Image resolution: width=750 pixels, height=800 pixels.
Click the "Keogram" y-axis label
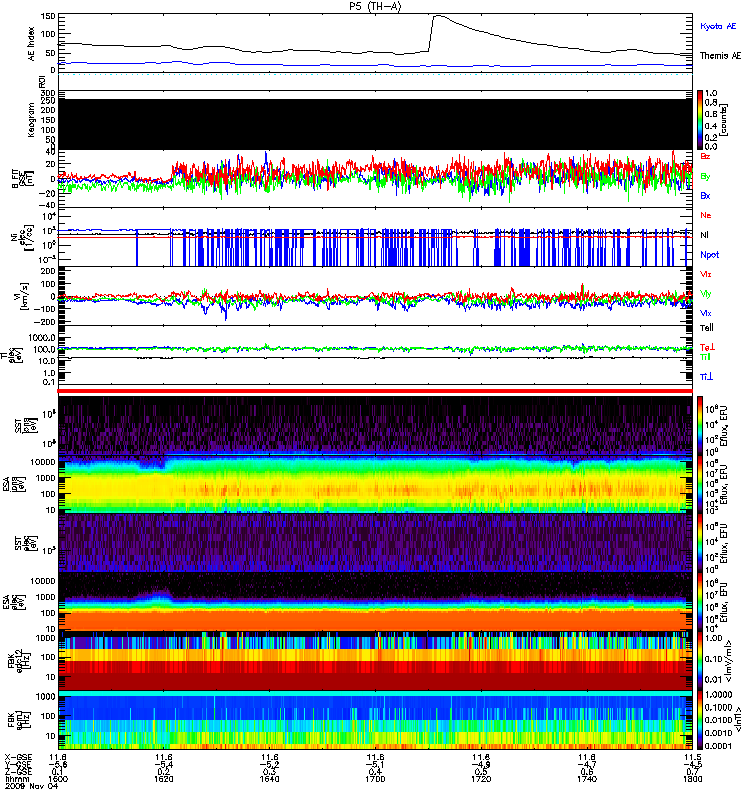[32, 120]
